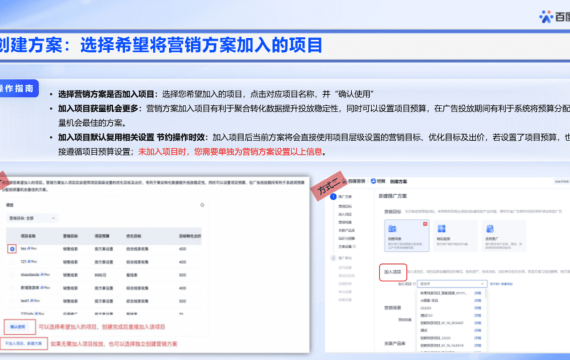Select the radio button for project duasdasda
This screenshot has height=360, width=570.
pyautogui.click(x=12, y=275)
